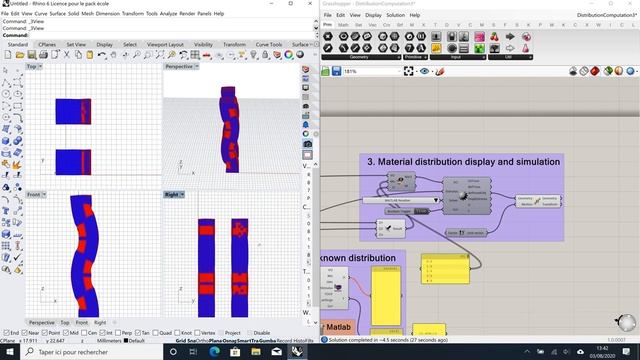
Task: Click the Undo arrow icon in Rhino
Action: (x=102, y=55)
